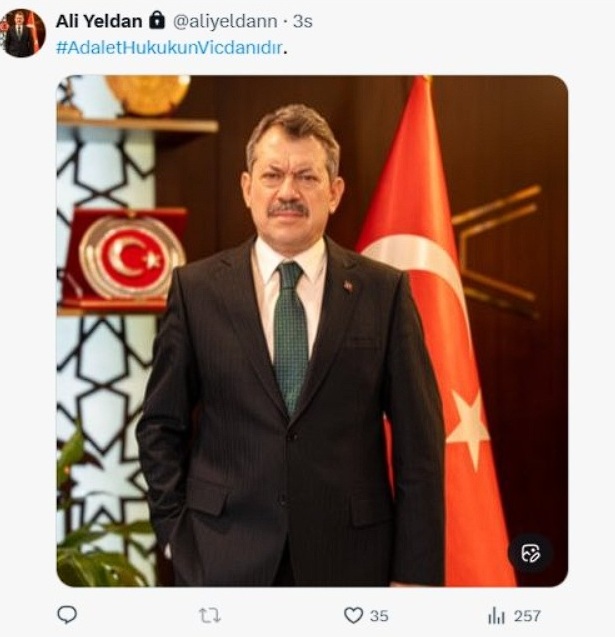Open the view analytics bar-chart icon
Screen dimensions: 615x637
point(496,615)
